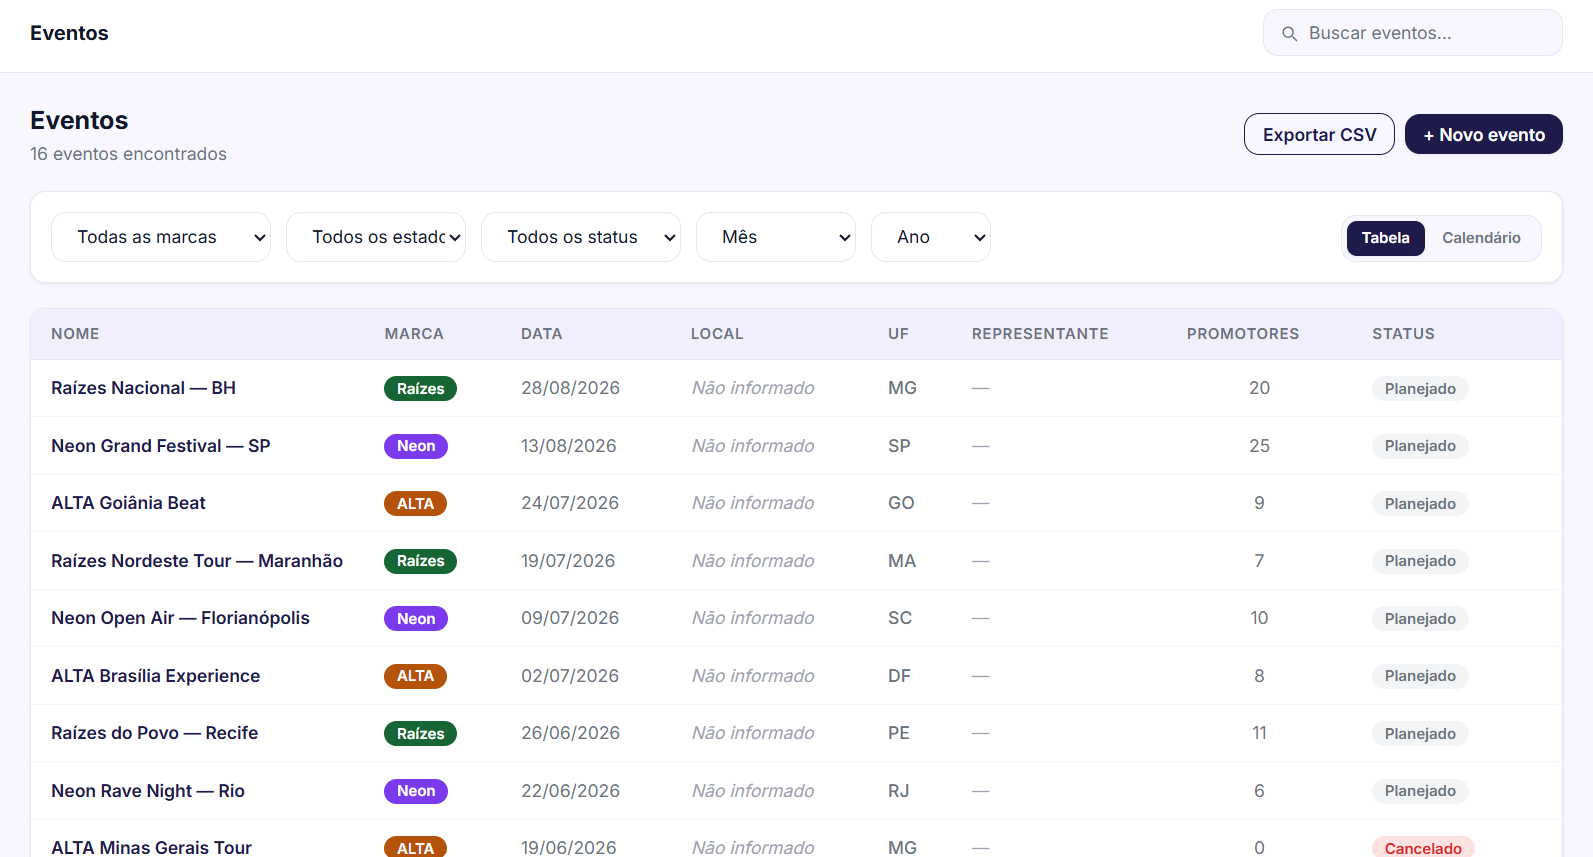Screen dimensions: 1593x857
Task: Click Cancelado status in ALTA Minas Gerais row
Action: pyautogui.click(x=1423, y=848)
